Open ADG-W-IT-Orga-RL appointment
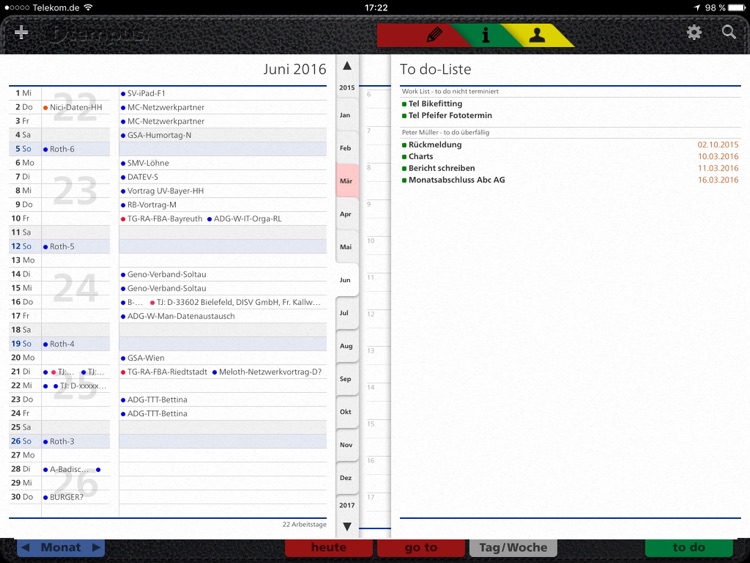This screenshot has width=750, height=563. [x=244, y=219]
